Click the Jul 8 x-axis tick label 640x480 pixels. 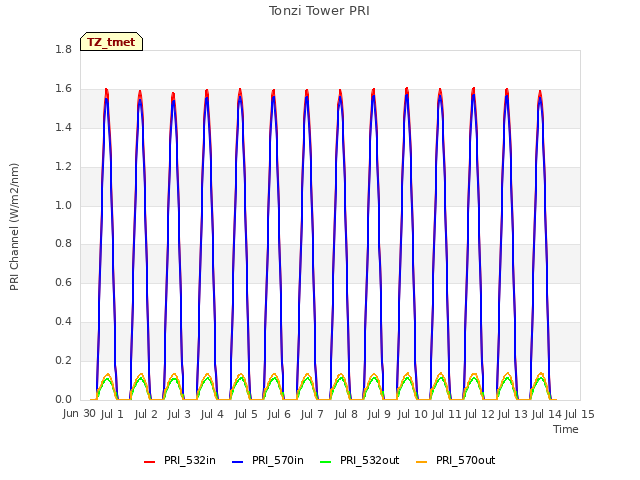(x=346, y=414)
